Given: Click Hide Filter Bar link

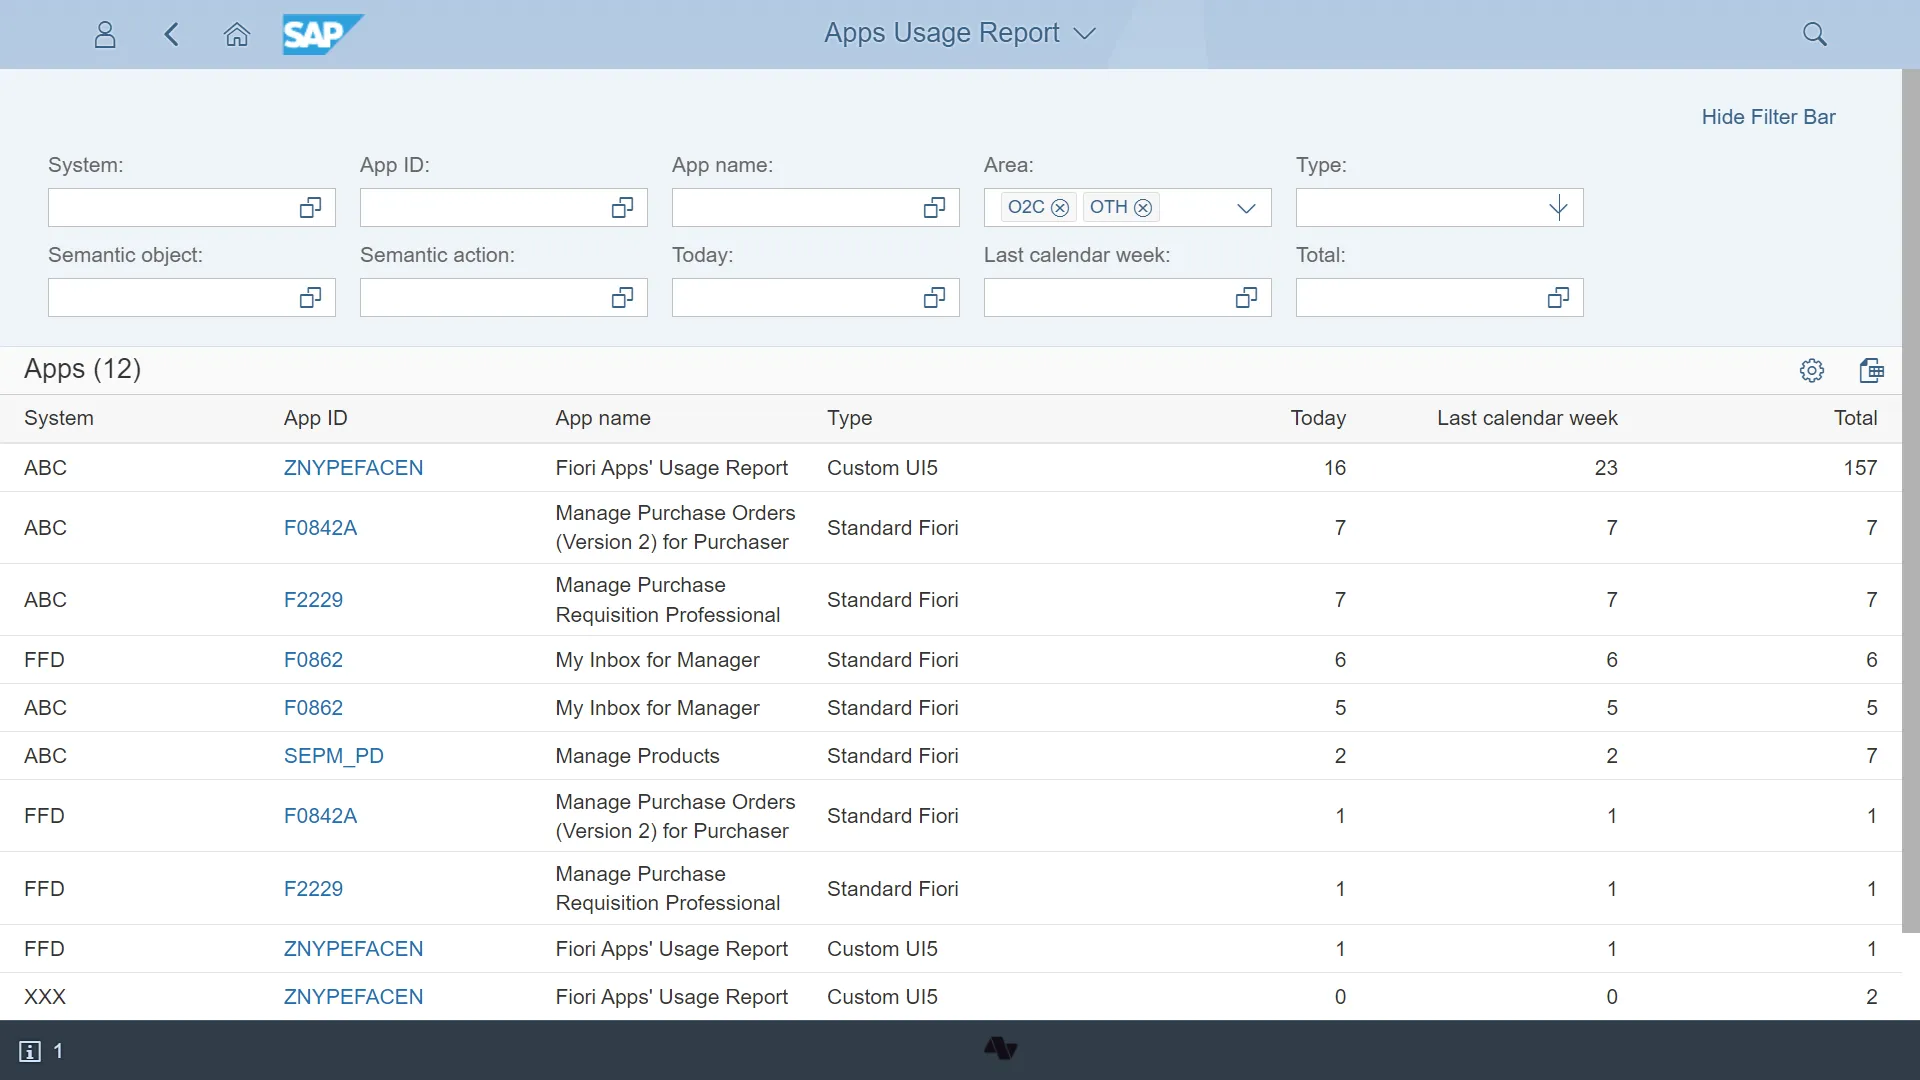Looking at the screenshot, I should 1767,117.
